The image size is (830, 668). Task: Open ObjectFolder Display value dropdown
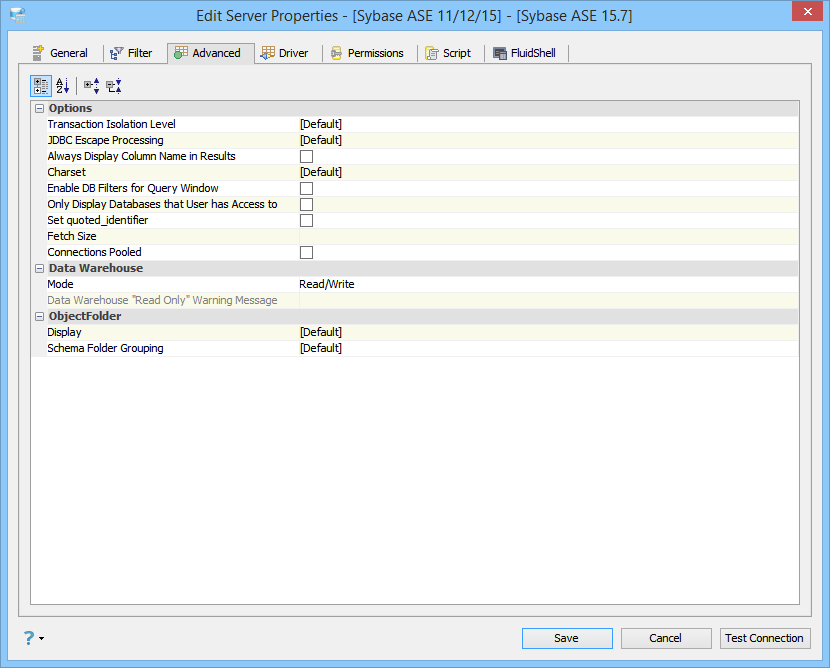(x=548, y=332)
